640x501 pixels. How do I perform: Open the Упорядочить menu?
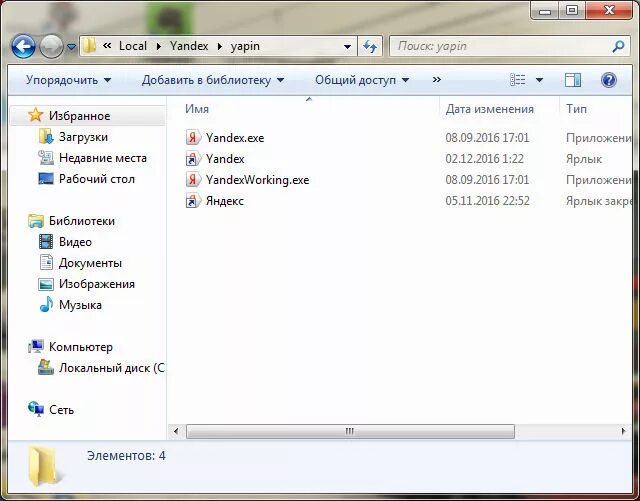click(x=68, y=80)
